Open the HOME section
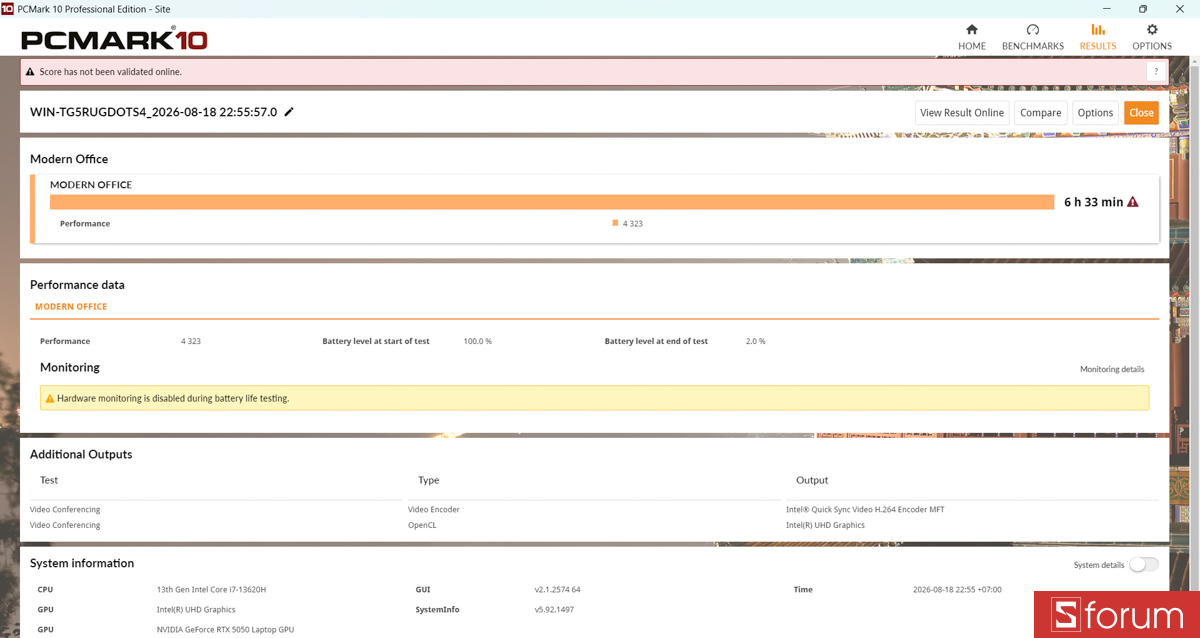 coord(972,37)
